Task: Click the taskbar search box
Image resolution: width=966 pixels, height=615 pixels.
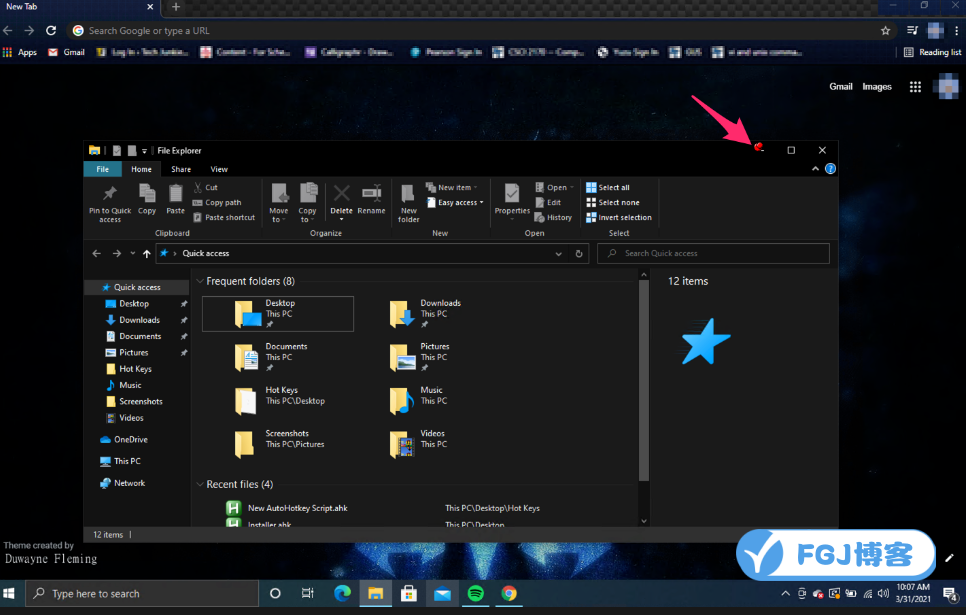Action: click(142, 593)
